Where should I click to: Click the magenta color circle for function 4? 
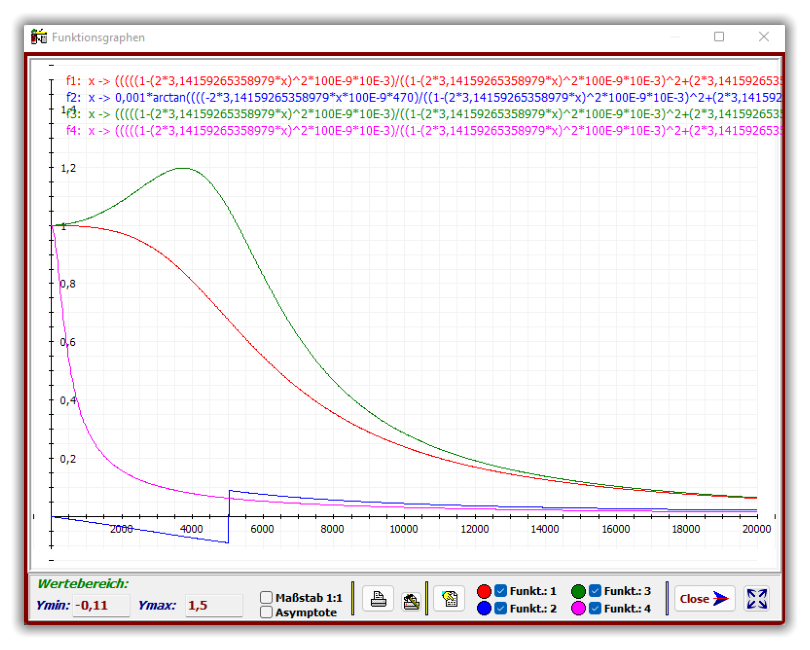(x=579, y=607)
